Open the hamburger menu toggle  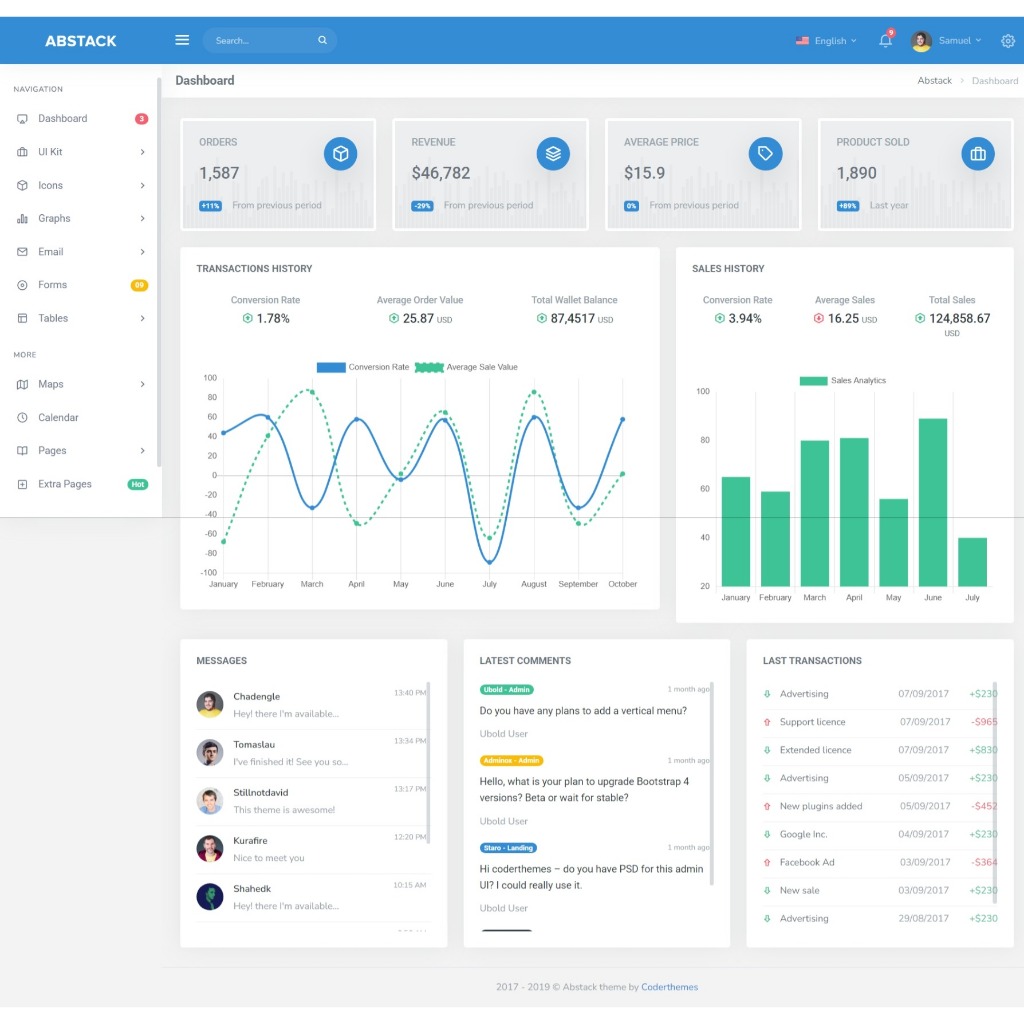pos(181,40)
